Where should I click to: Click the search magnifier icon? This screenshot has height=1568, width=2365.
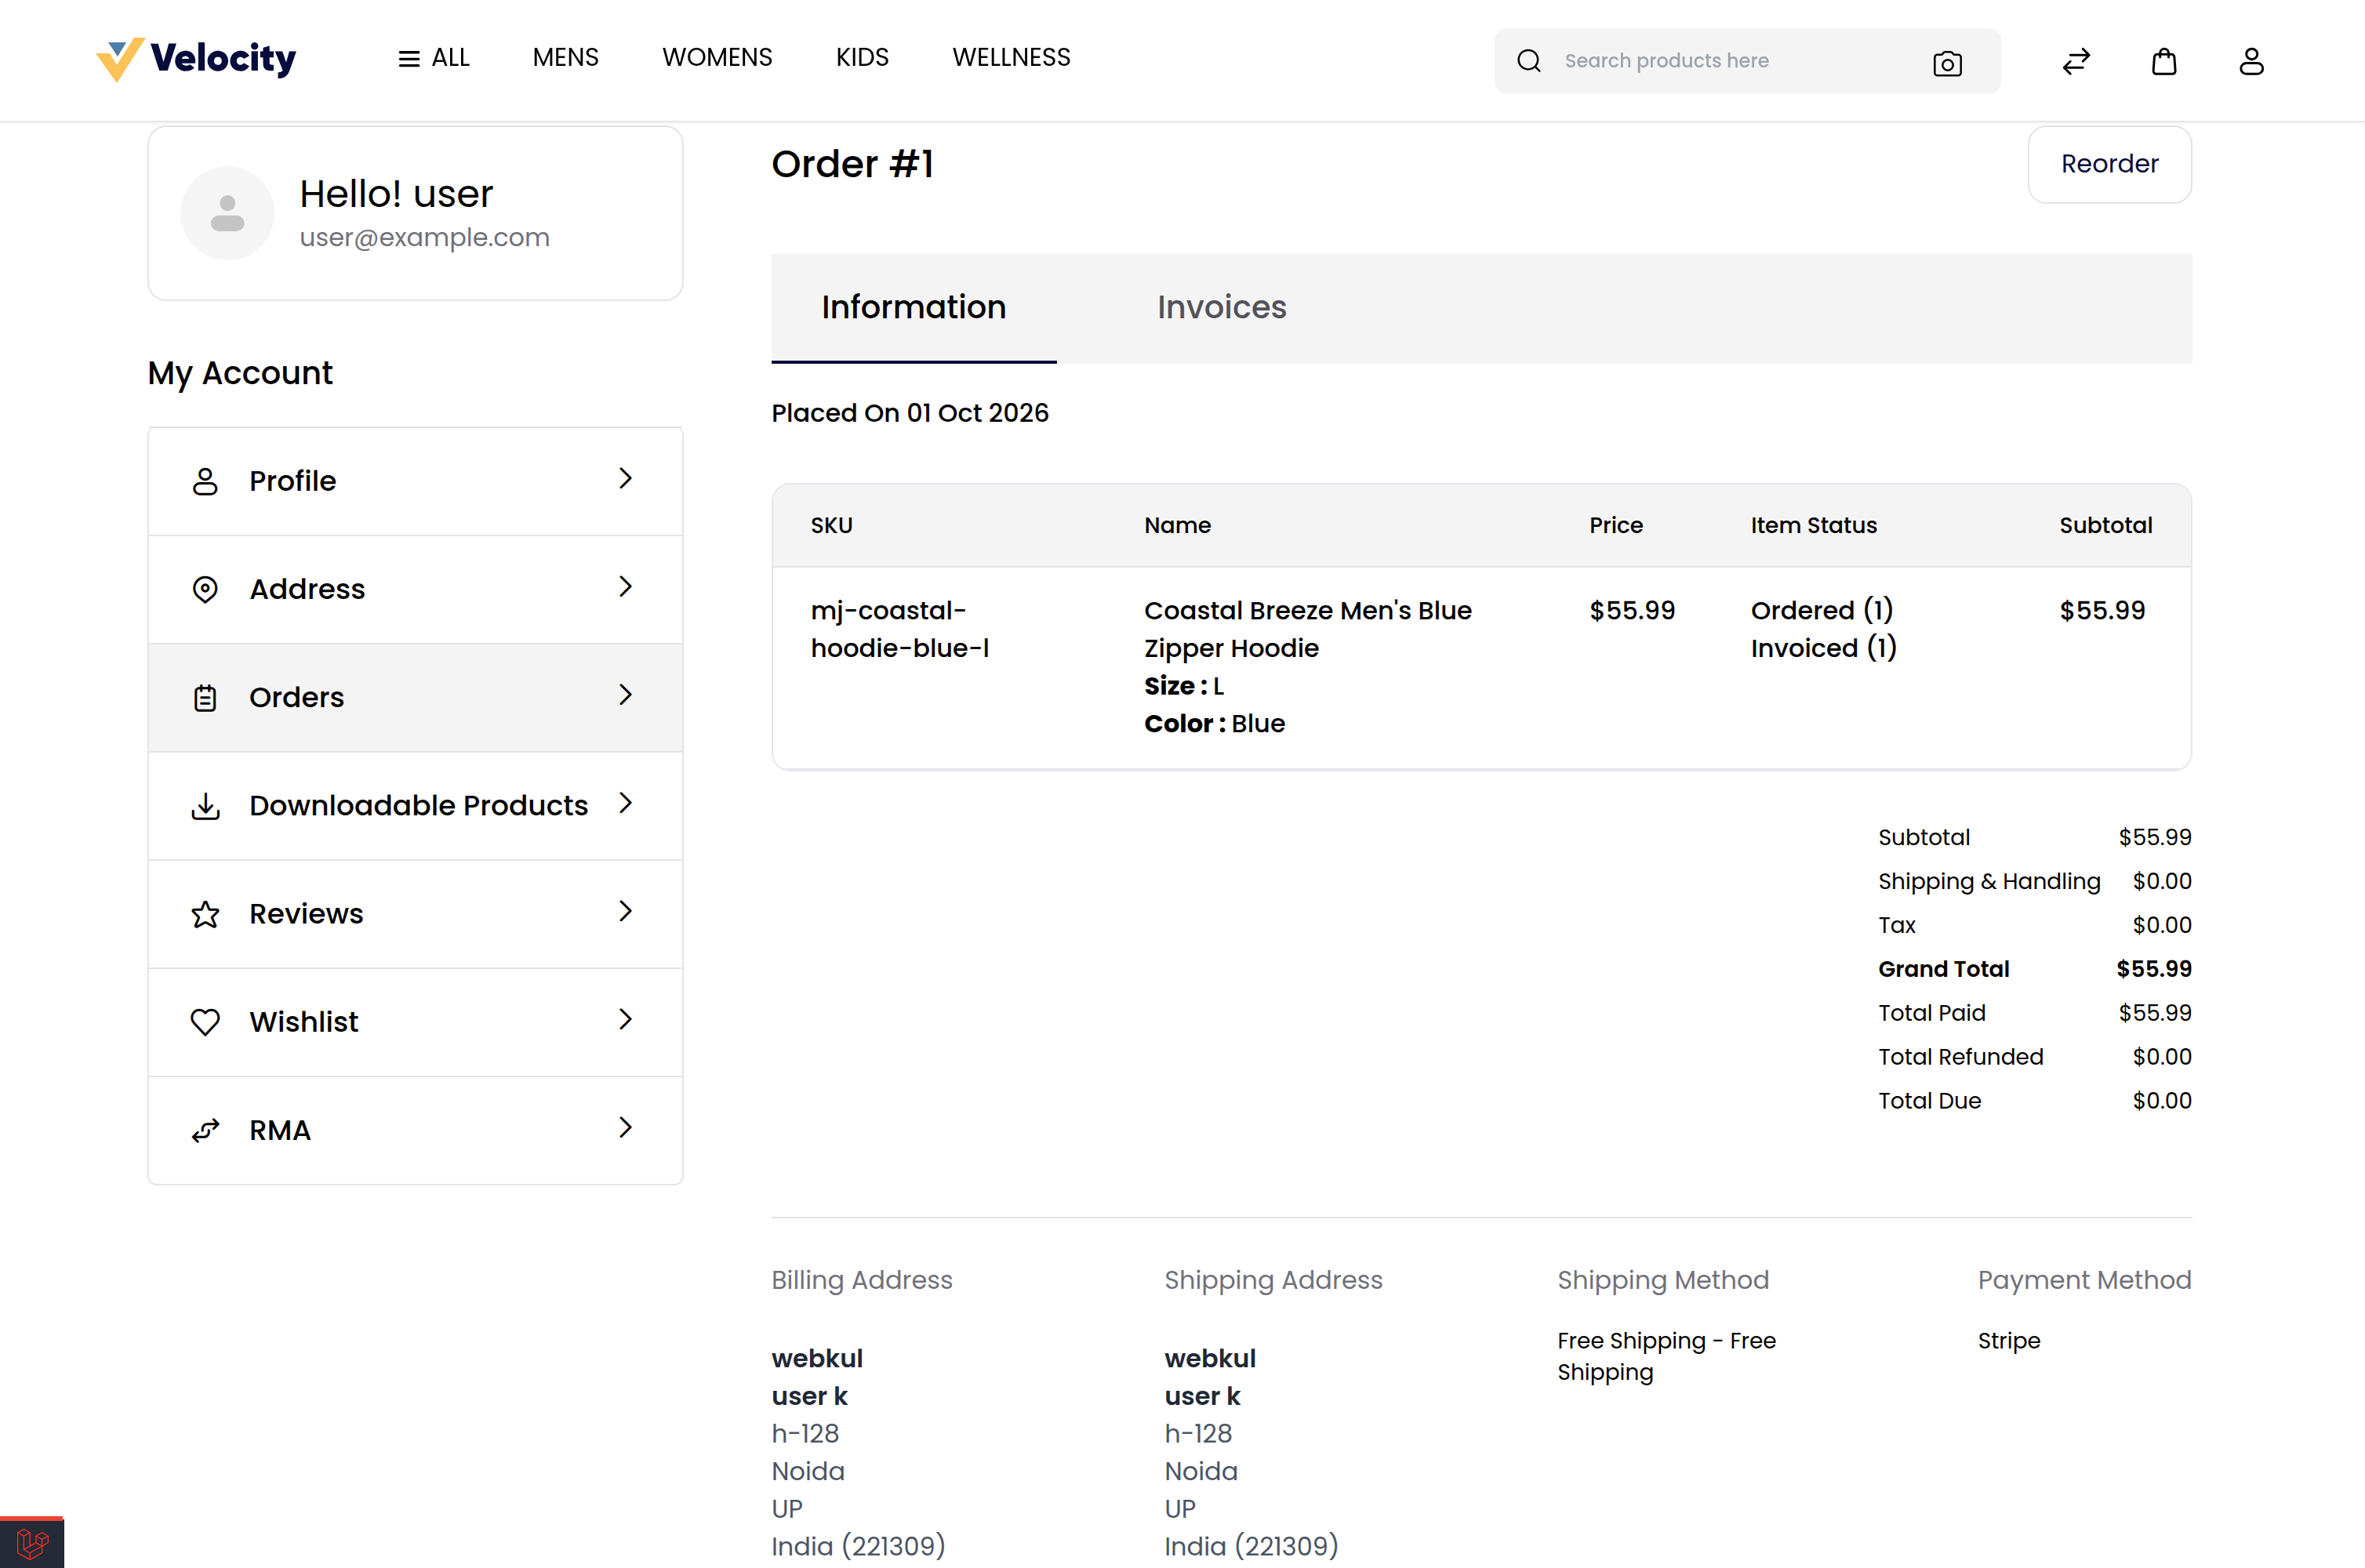click(1529, 61)
